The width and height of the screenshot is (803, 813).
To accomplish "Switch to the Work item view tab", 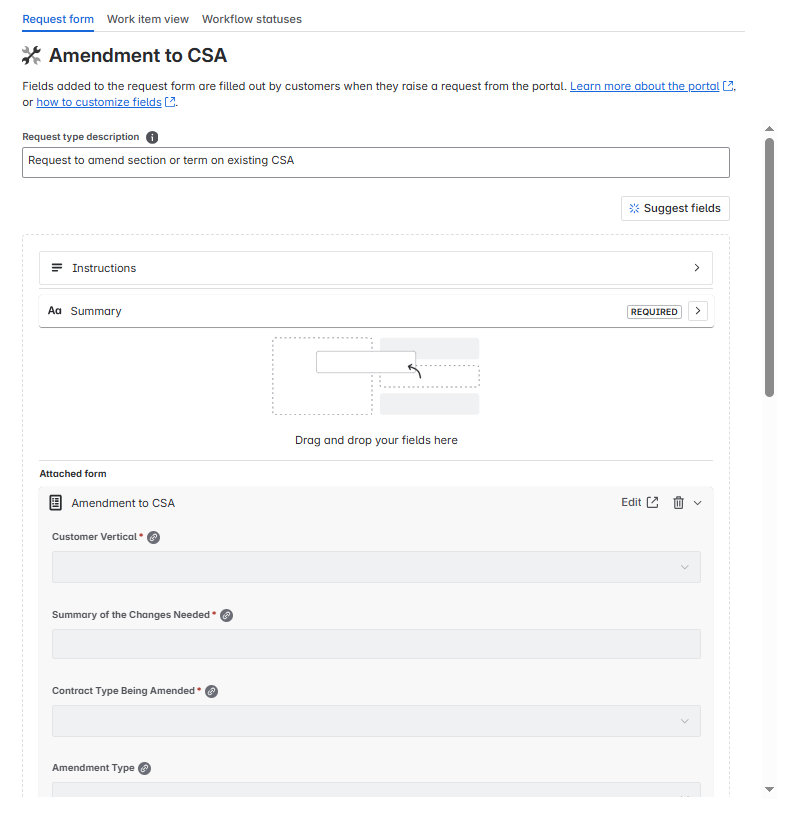I will tap(147, 18).
